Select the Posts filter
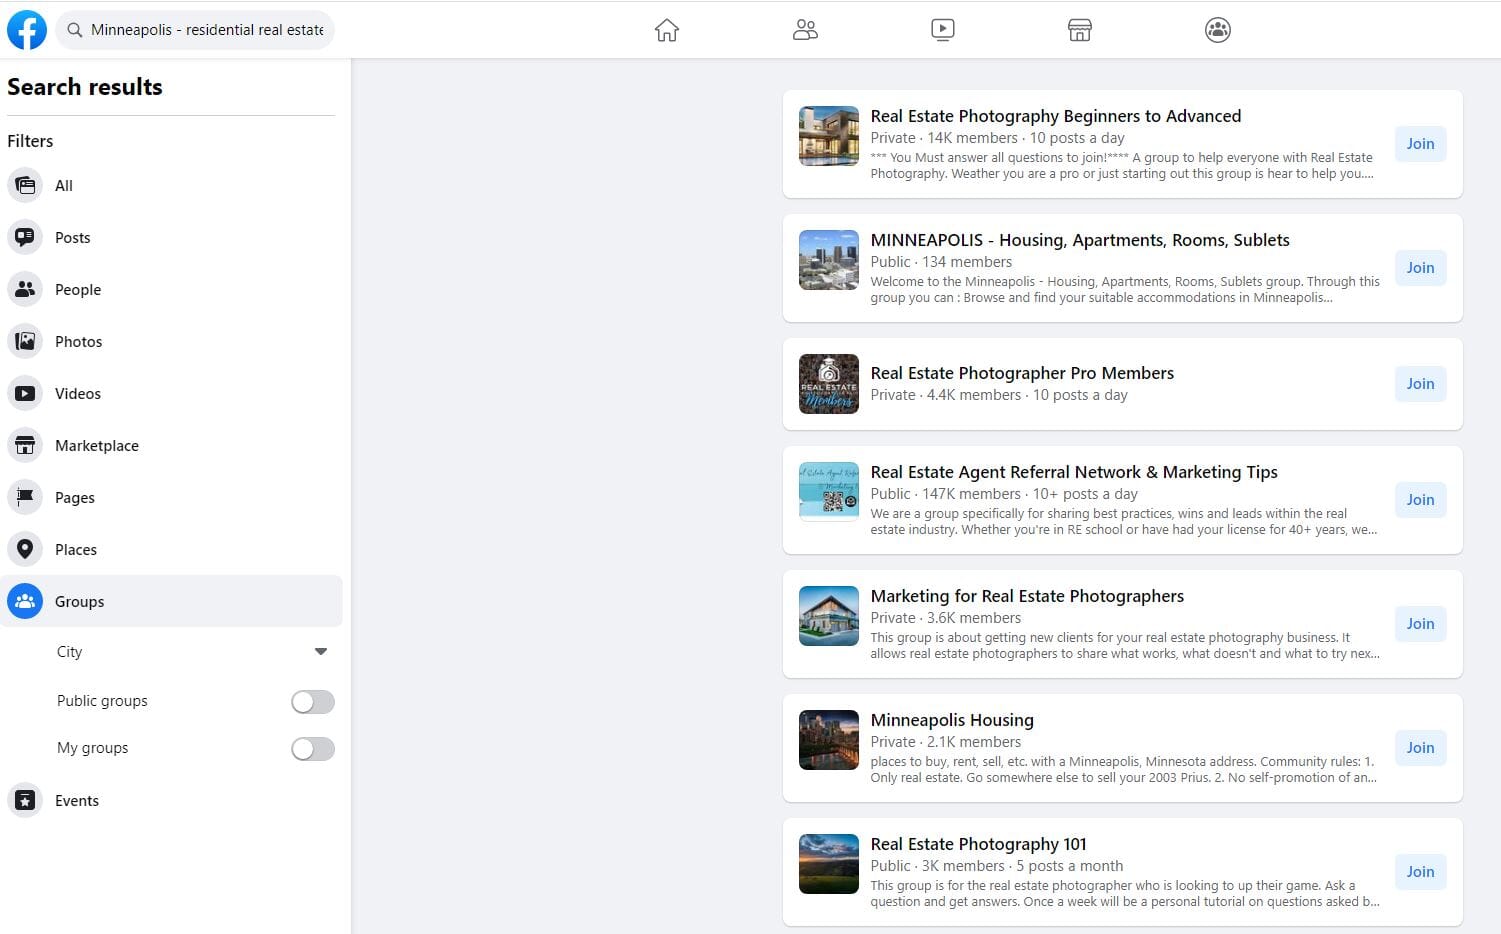Image resolution: width=1501 pixels, height=934 pixels. [x=72, y=238]
